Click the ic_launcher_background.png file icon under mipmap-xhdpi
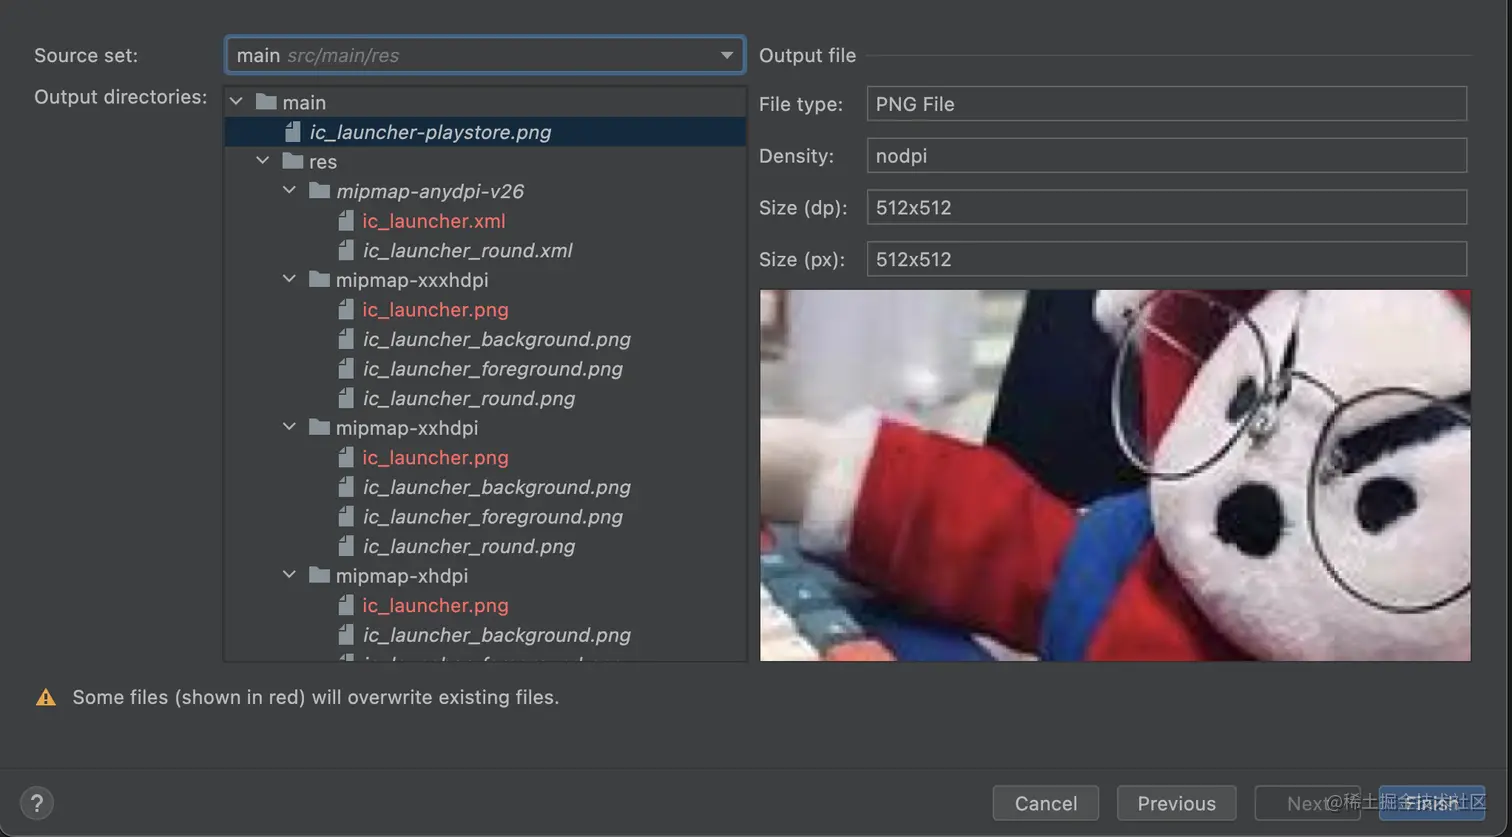This screenshot has width=1512, height=837. (346, 634)
